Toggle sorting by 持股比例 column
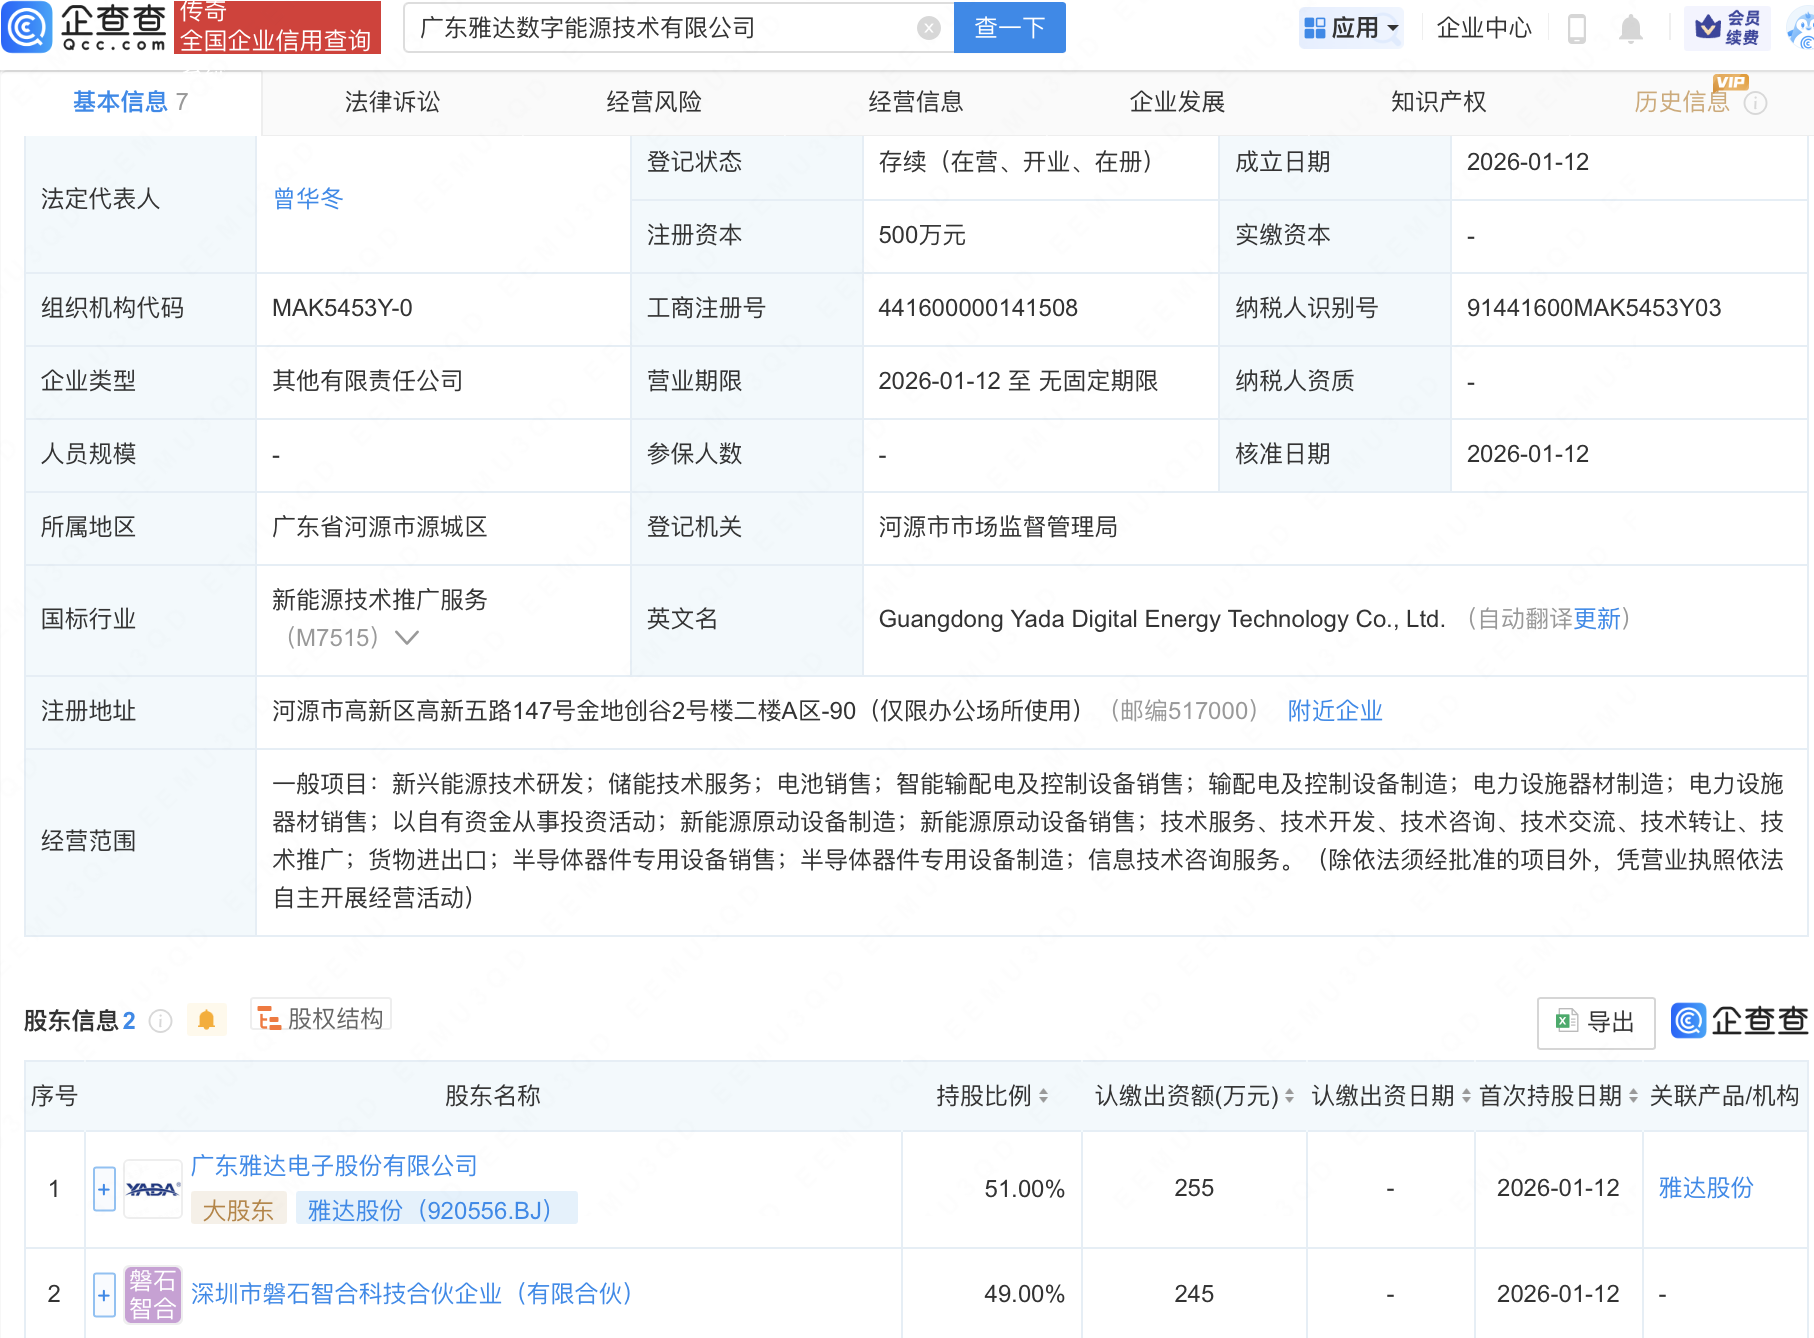 1044,1095
